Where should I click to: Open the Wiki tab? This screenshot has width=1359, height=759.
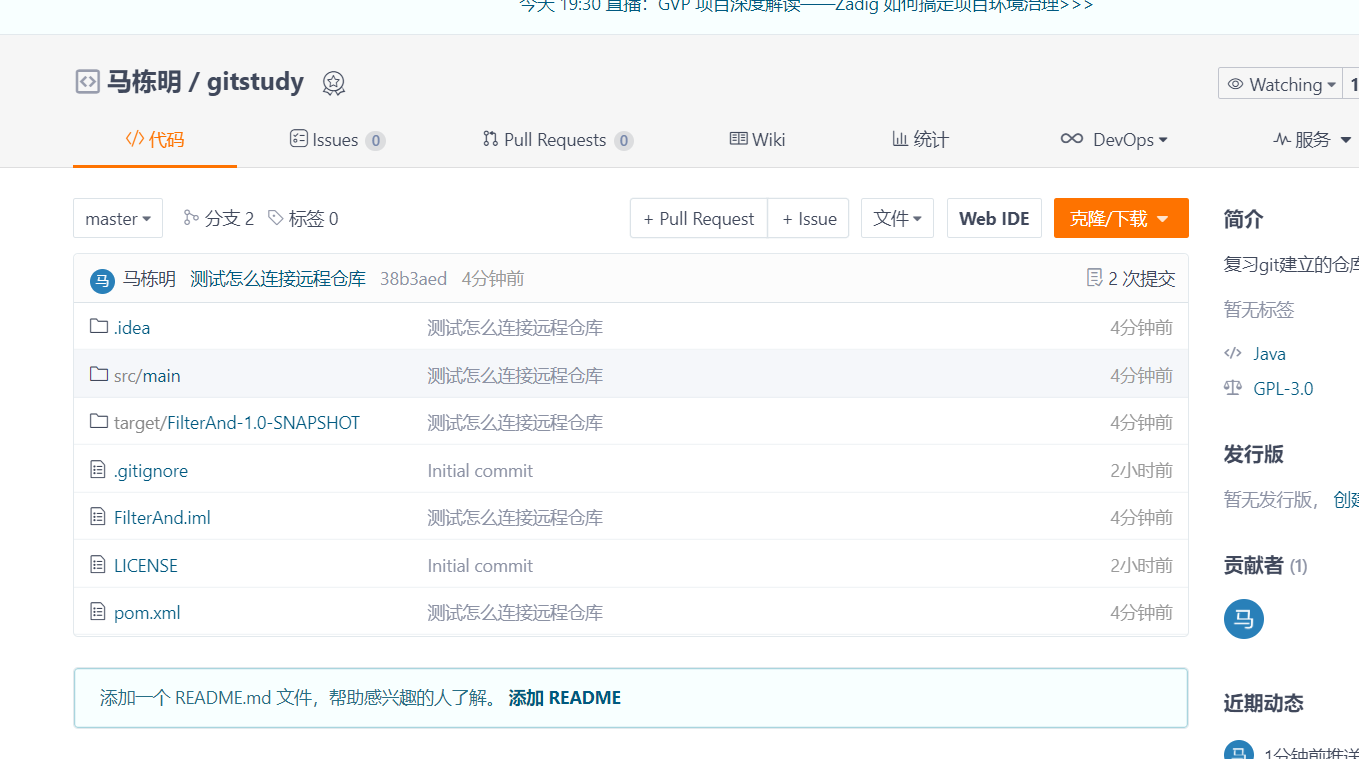click(x=757, y=140)
